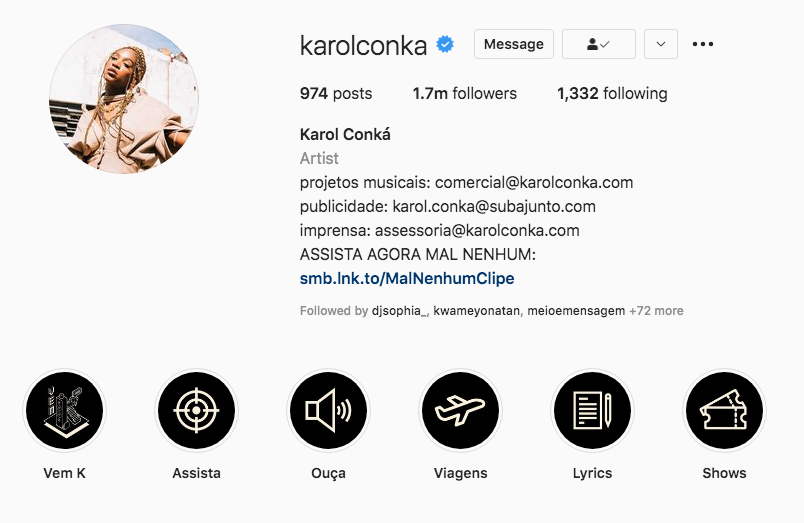
Task: Open the Vem K story highlight
Action: tap(65, 411)
